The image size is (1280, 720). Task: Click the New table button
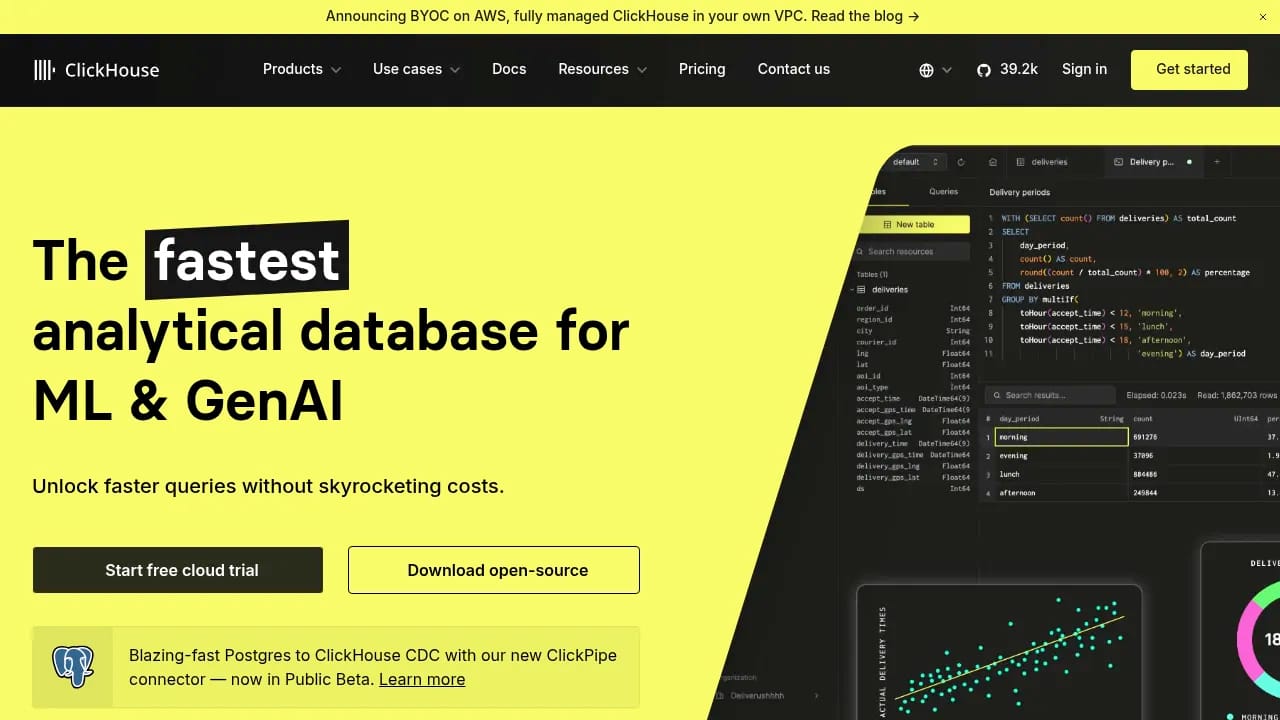coord(915,225)
